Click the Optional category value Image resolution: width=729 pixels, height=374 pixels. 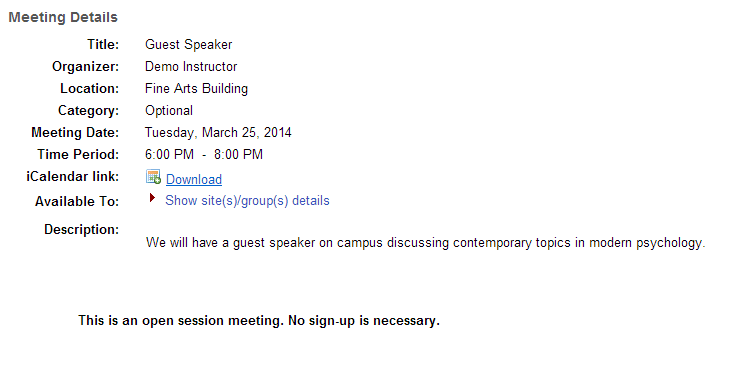169,111
